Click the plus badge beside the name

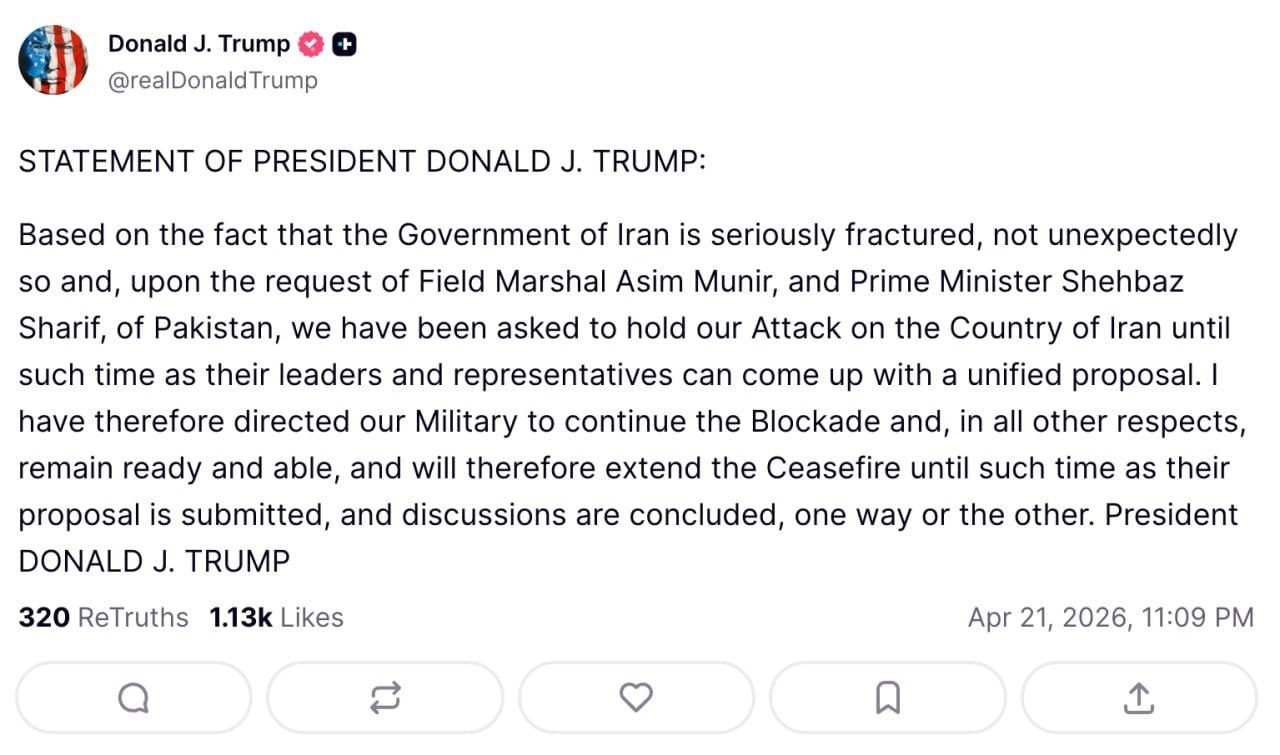pos(345,44)
